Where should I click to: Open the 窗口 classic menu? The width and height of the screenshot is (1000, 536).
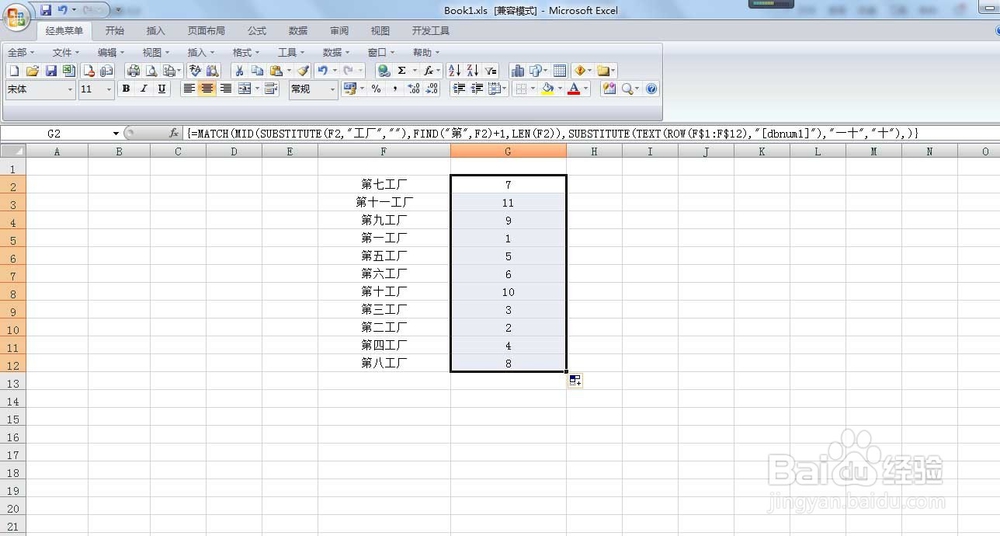point(381,52)
